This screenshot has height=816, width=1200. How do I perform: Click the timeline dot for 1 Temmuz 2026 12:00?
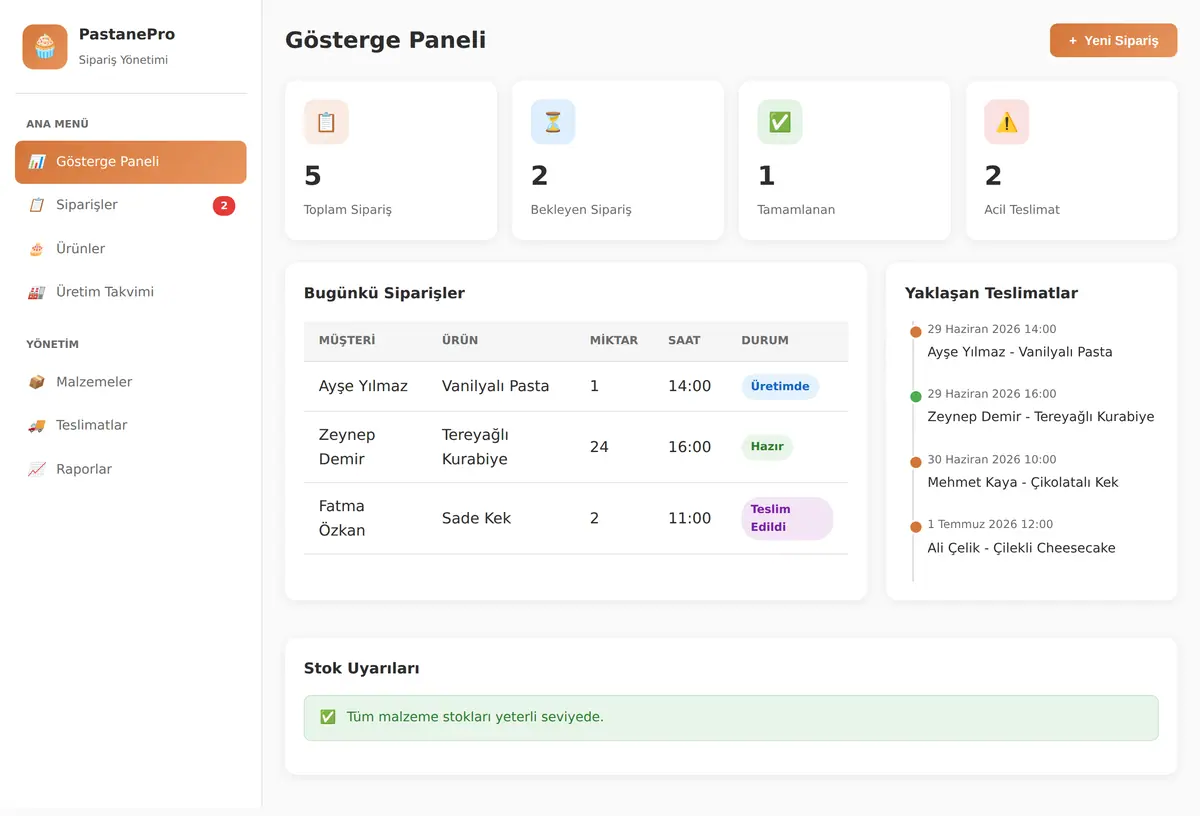[916, 527]
